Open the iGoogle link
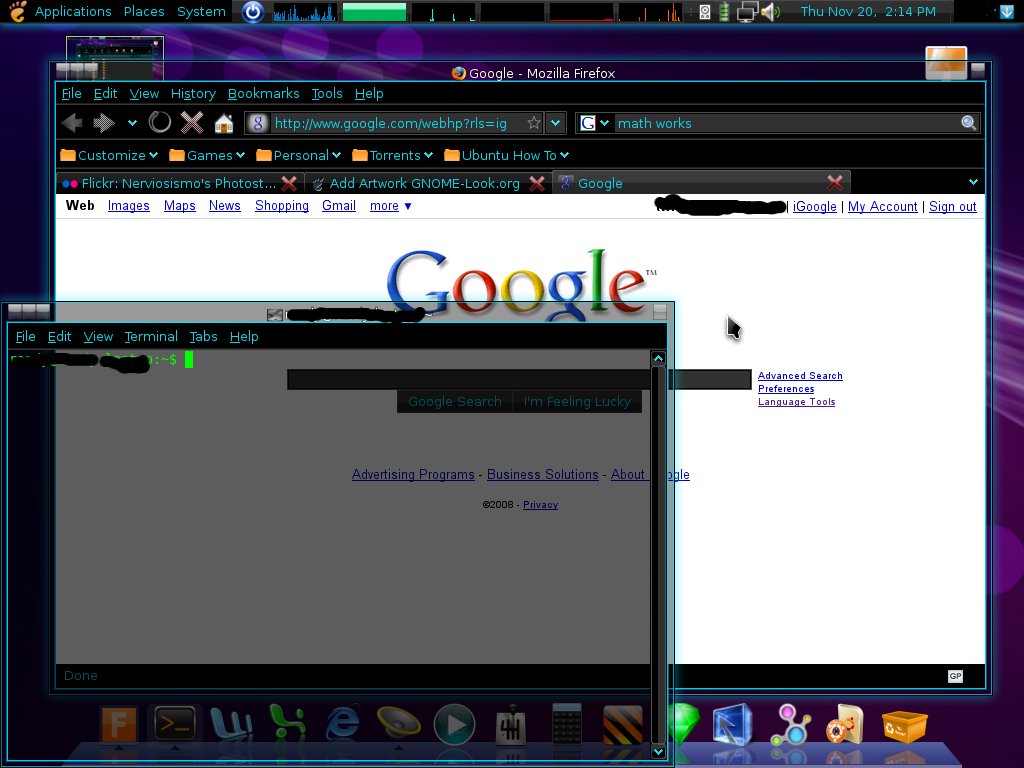The image size is (1024, 768). [814, 206]
